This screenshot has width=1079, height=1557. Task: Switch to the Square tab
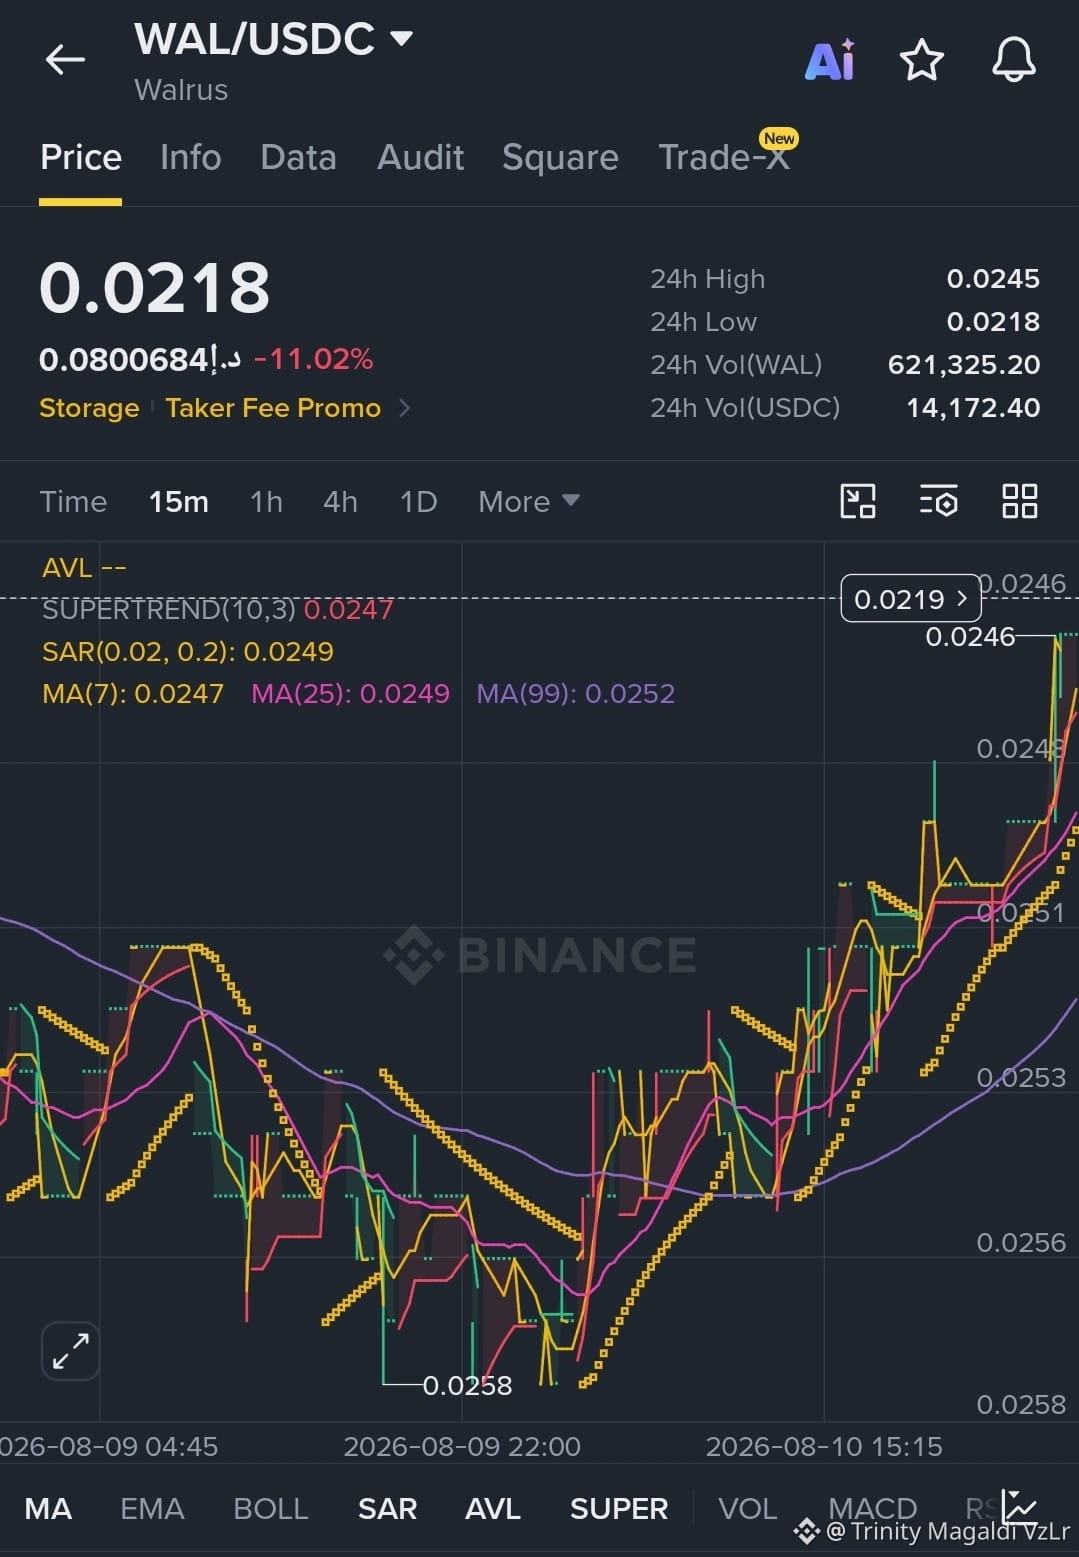[x=560, y=157]
